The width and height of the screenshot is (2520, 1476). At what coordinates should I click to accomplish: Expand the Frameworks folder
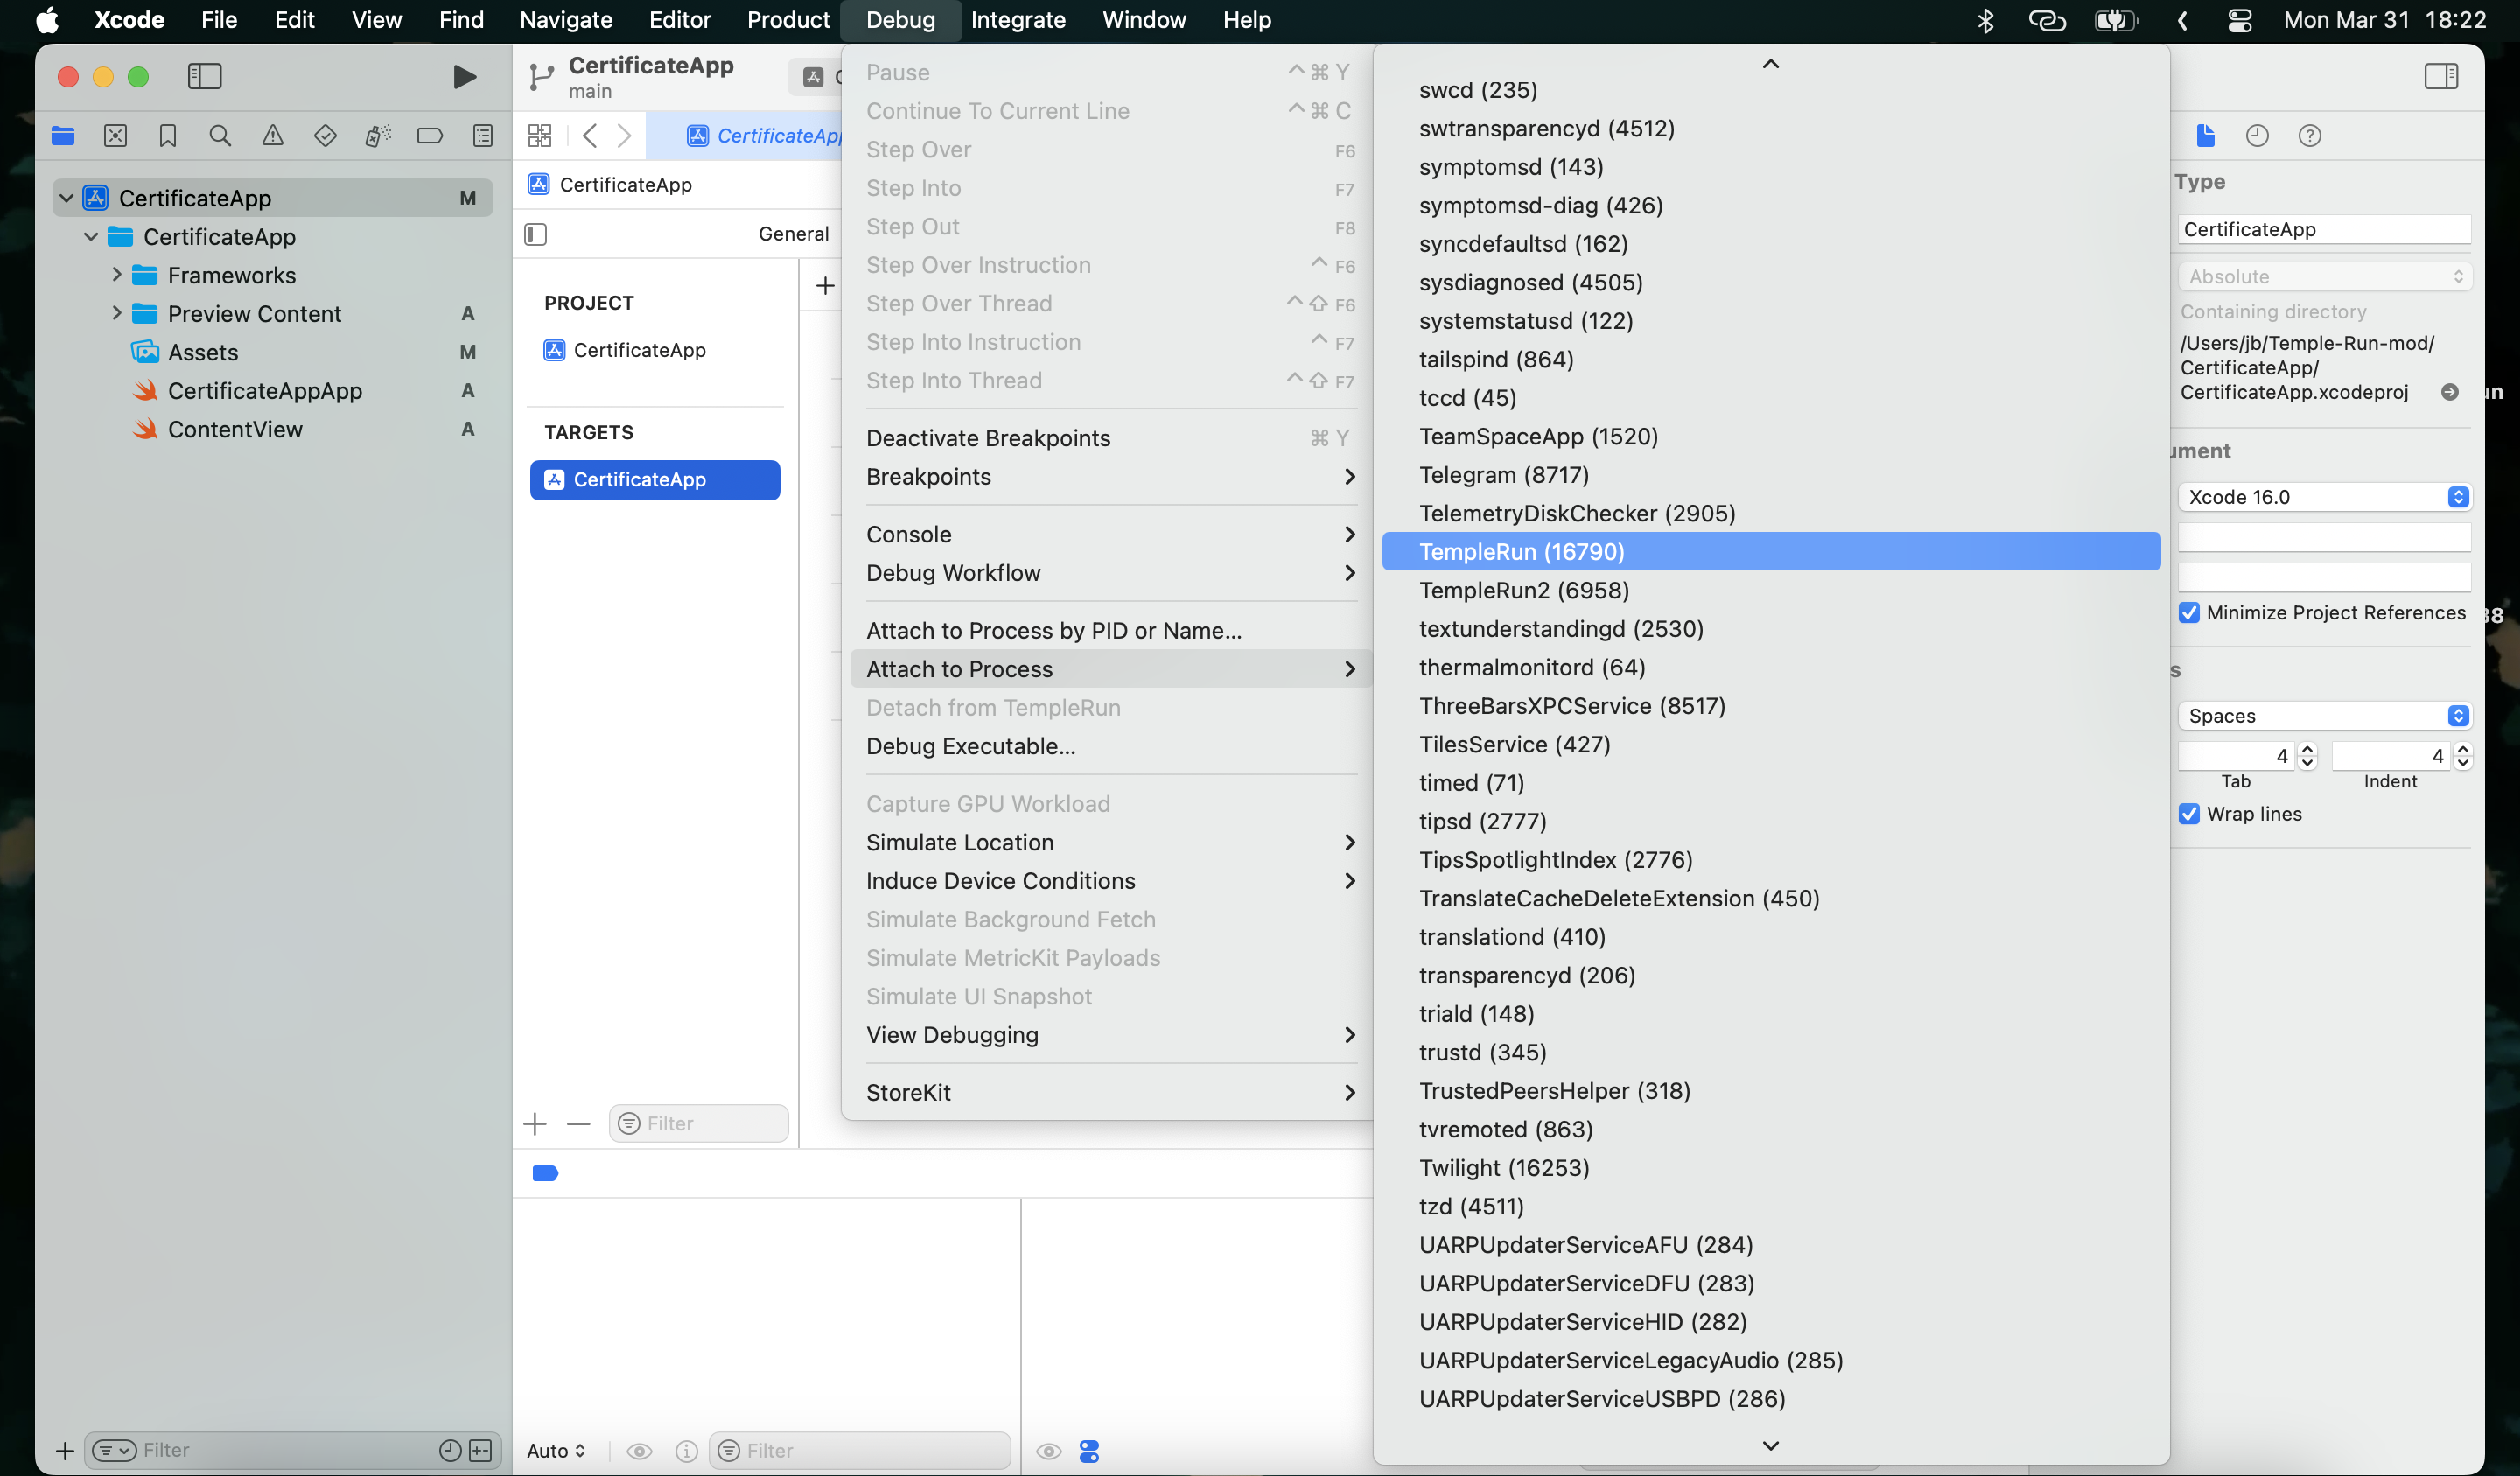tap(116, 275)
